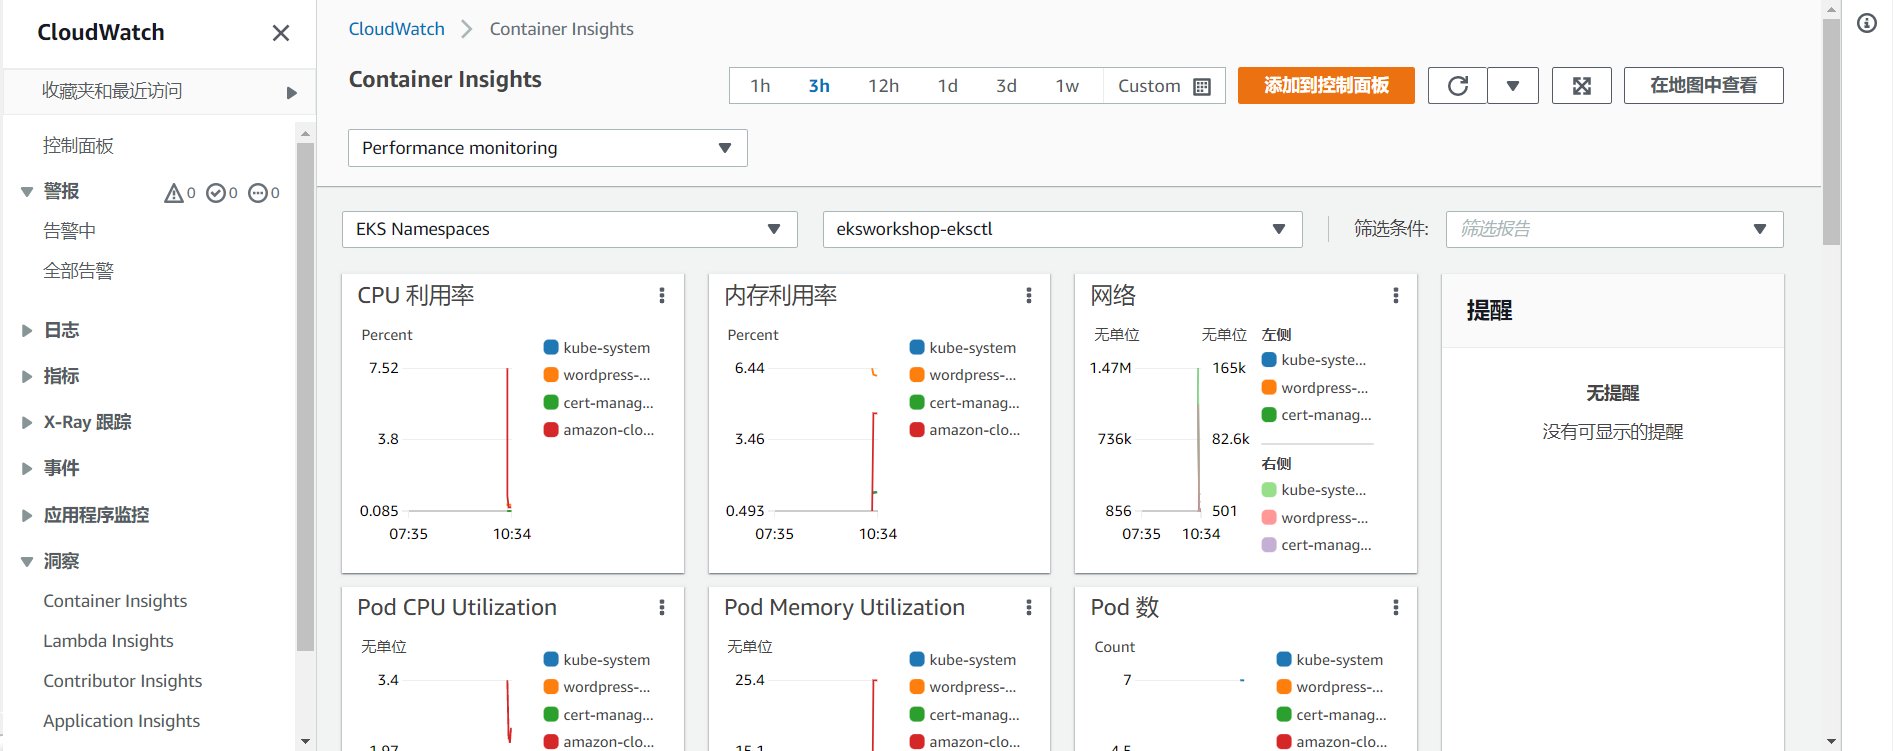Click the main page vertical scrollbar

tap(1831, 130)
